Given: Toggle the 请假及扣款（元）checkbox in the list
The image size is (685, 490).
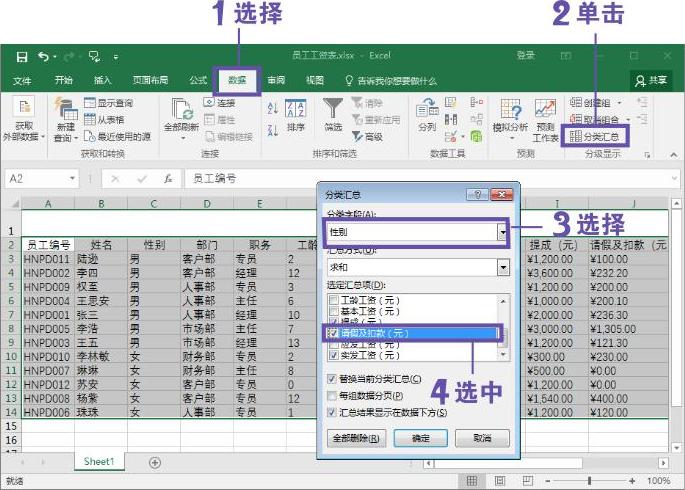Looking at the screenshot, I should [333, 332].
